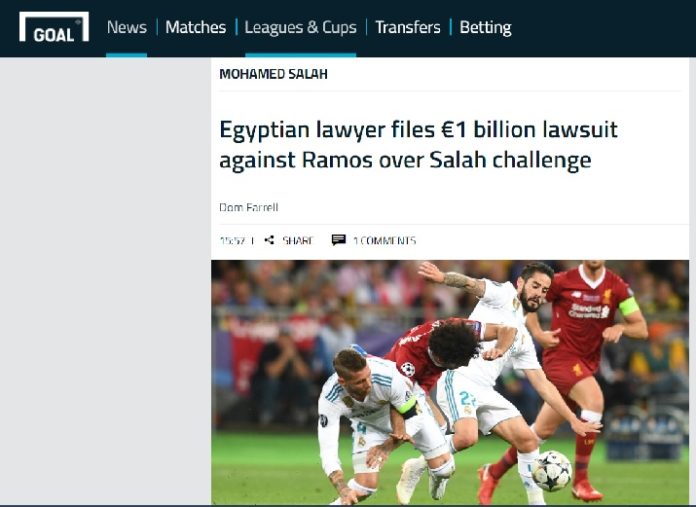The width and height of the screenshot is (696, 507).
Task: Click the share icon
Action: pos(269,240)
